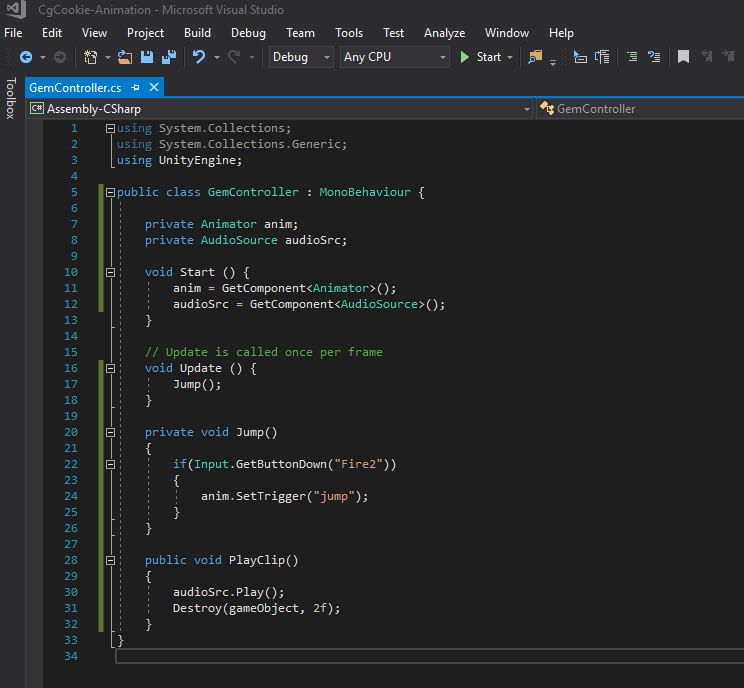The width and height of the screenshot is (744, 688).
Task: Expand the Assembly-CSharp project dropdown
Action: click(526, 109)
